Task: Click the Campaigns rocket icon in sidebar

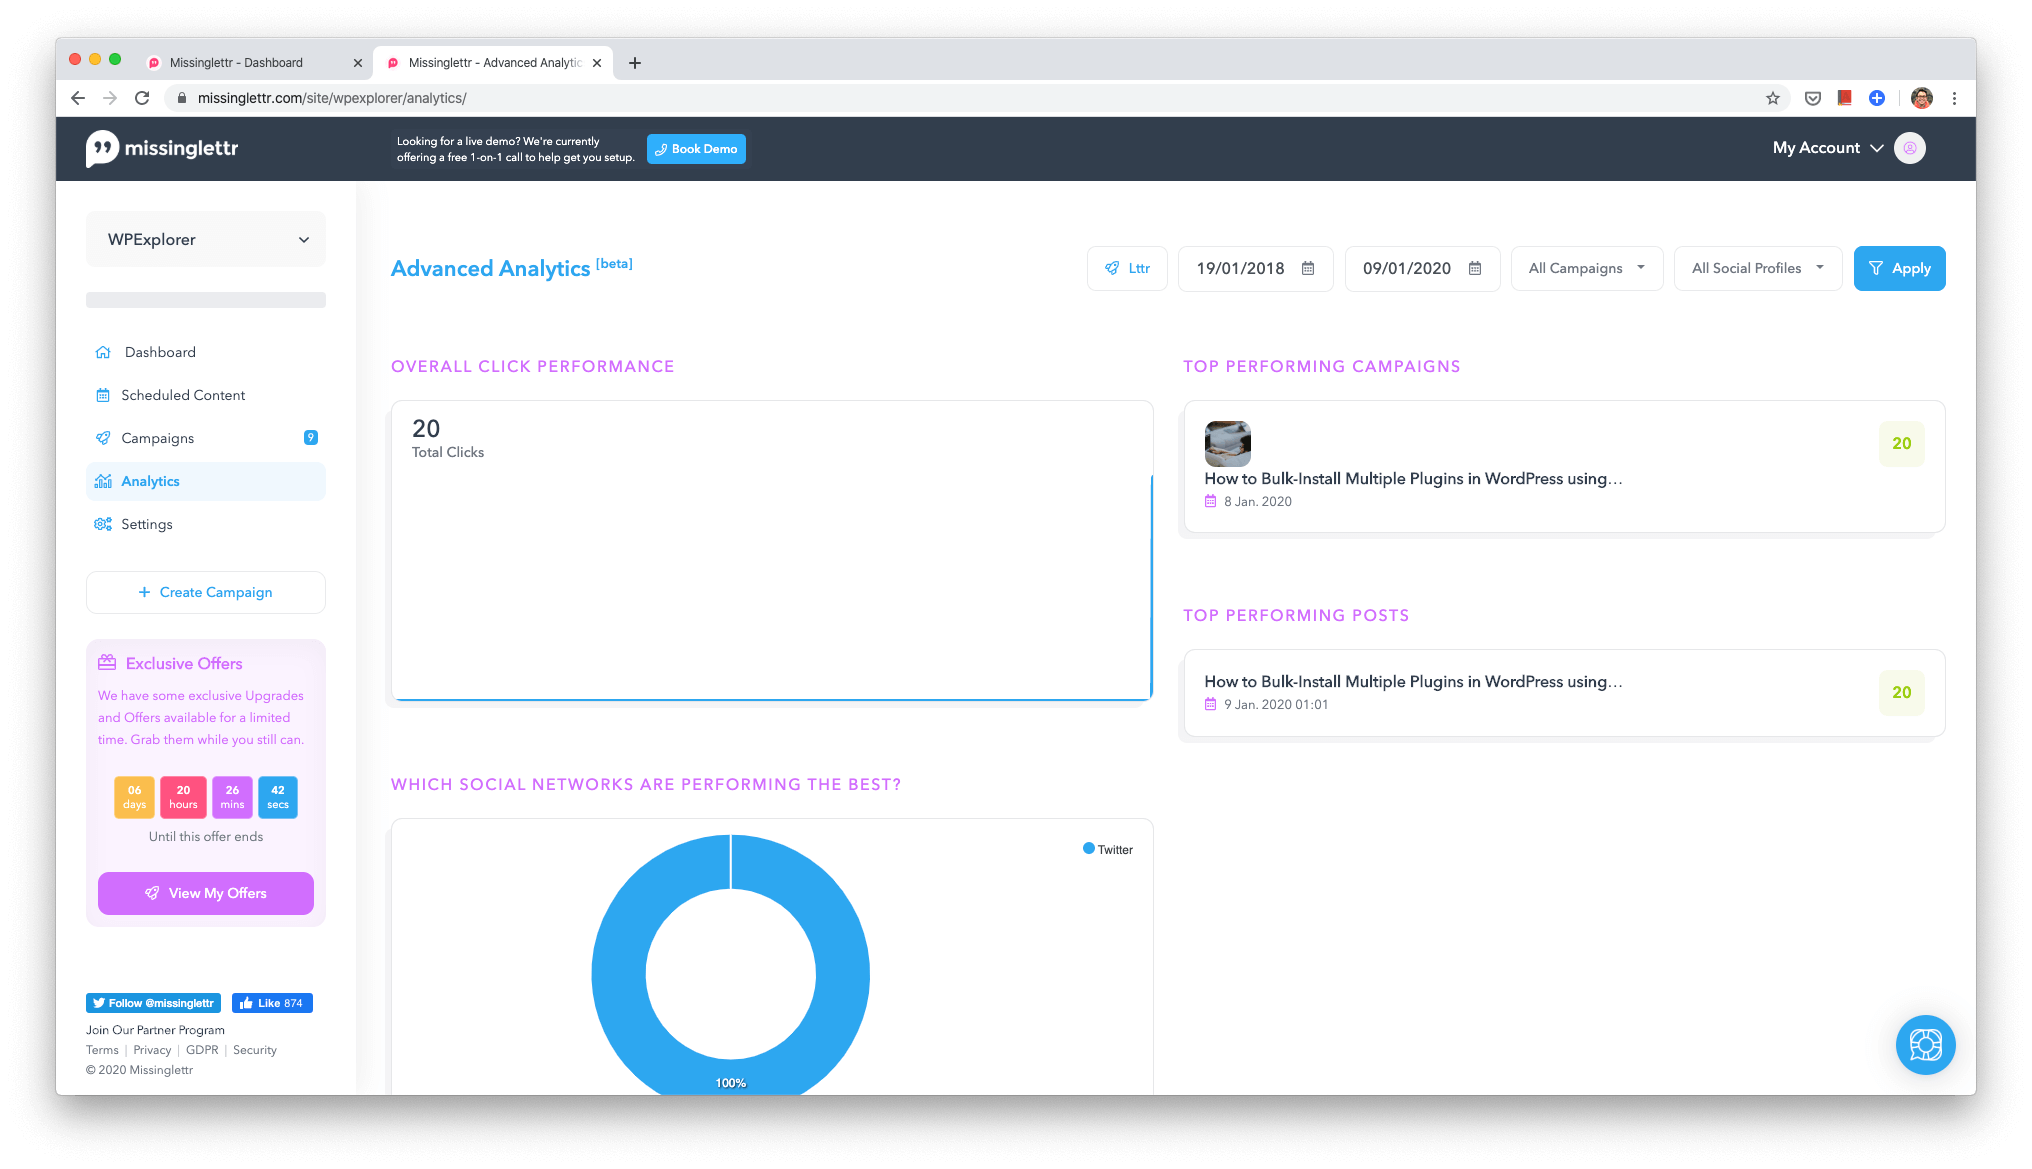Action: click(103, 438)
